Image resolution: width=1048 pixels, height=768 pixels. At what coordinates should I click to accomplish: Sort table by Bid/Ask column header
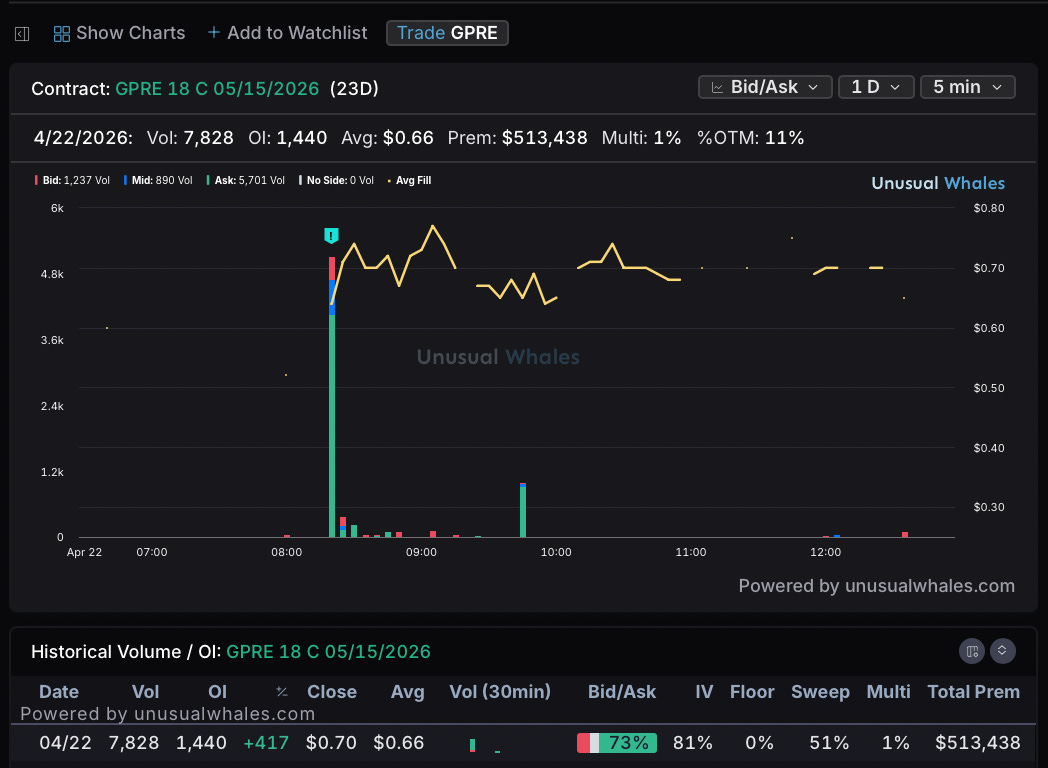pyautogui.click(x=622, y=692)
